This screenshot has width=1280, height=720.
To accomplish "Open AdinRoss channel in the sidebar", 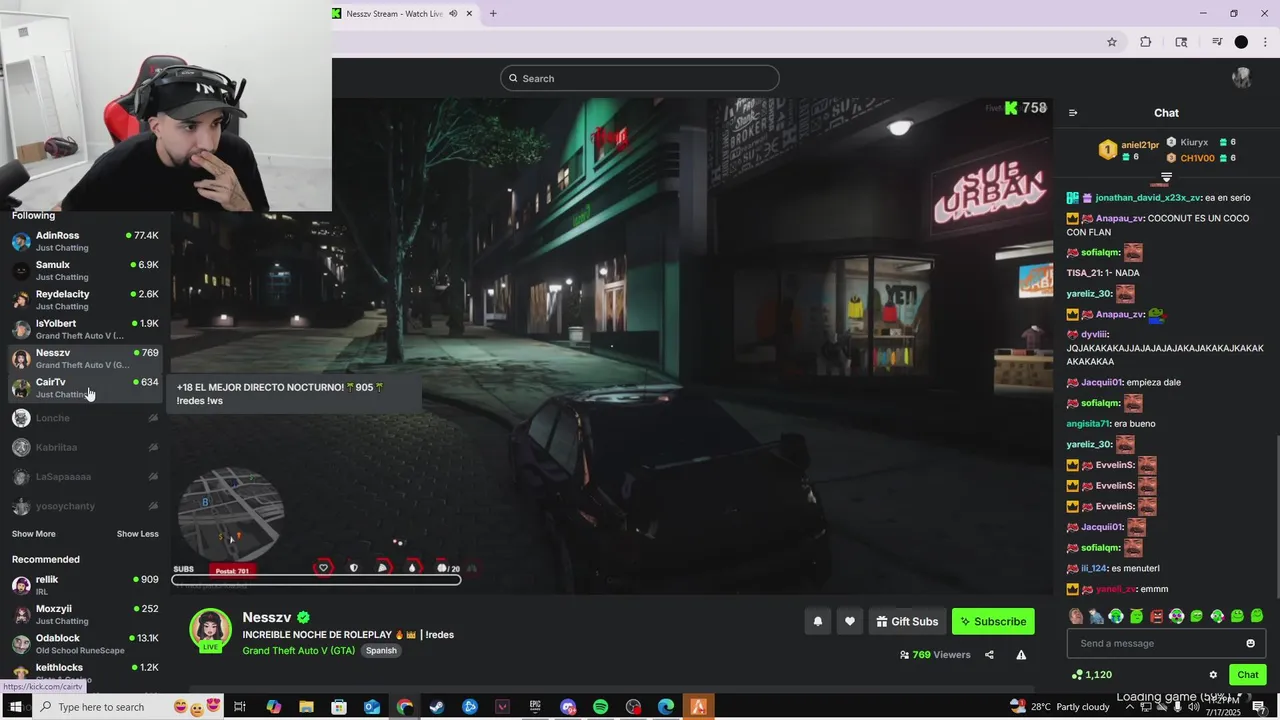I will click(x=85, y=241).
